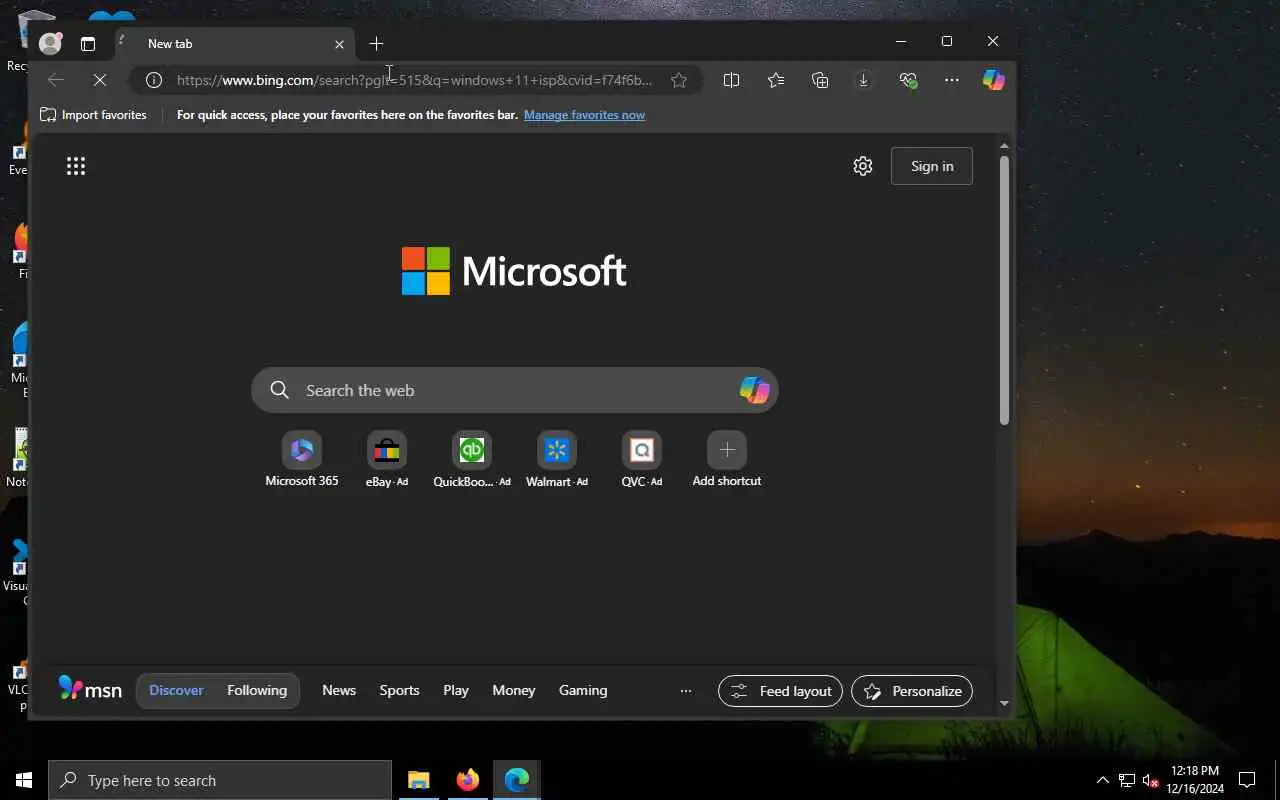Select the Discover feed tab
The height and width of the screenshot is (800, 1280).
point(176,690)
